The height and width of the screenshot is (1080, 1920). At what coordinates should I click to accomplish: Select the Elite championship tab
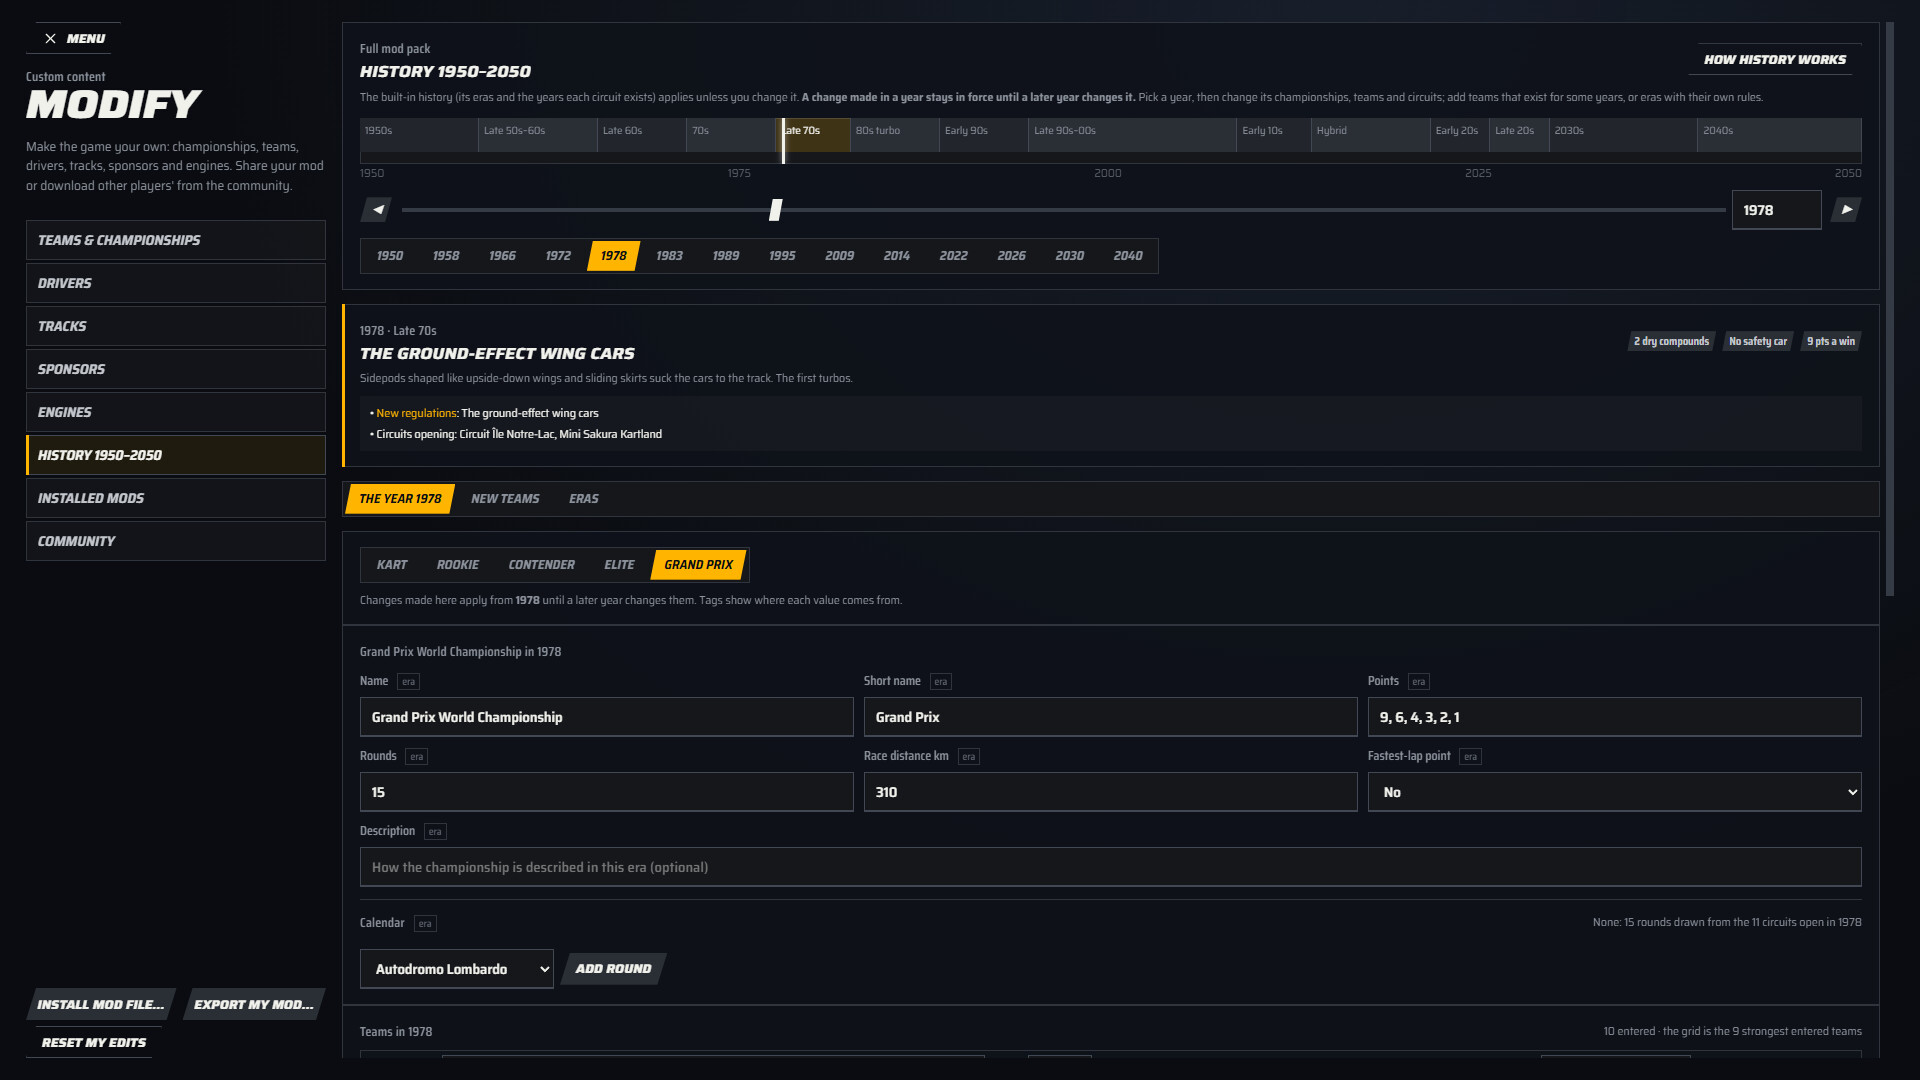click(x=619, y=565)
